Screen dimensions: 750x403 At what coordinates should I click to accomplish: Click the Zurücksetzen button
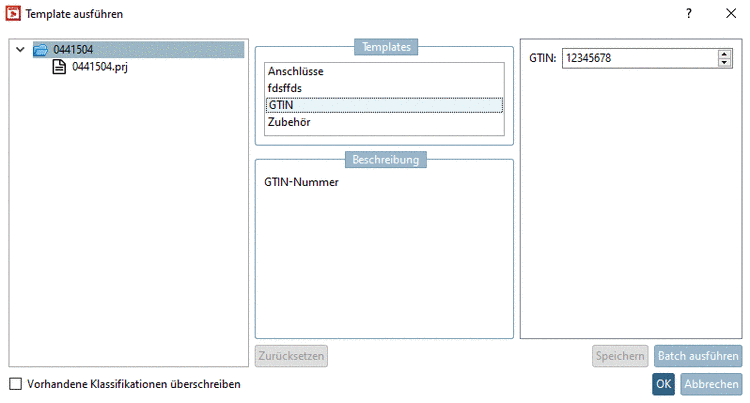(x=291, y=355)
